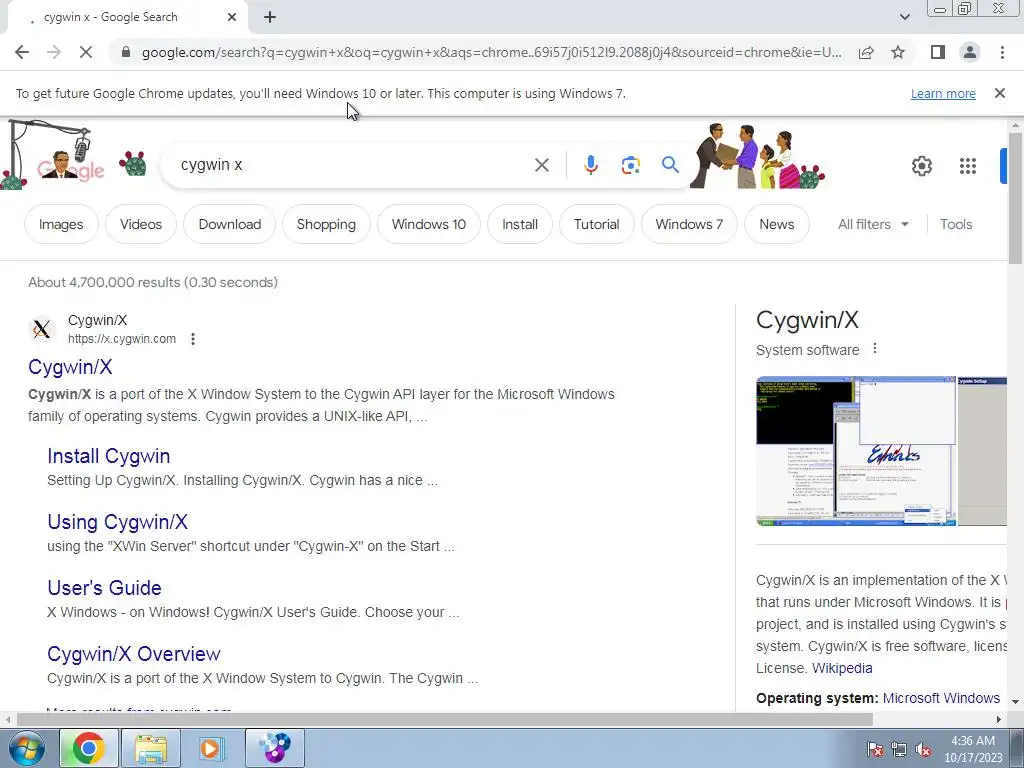
Task: Click into the search input field
Action: (x=353, y=165)
